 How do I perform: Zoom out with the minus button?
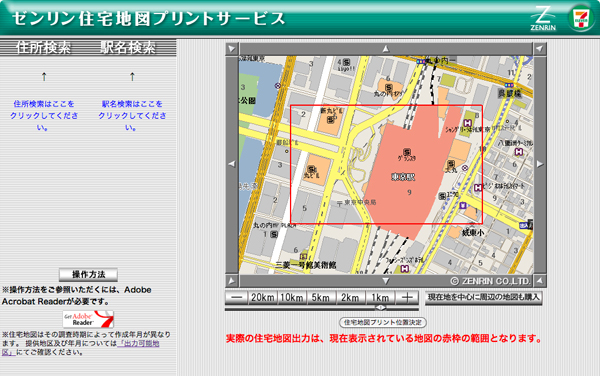coord(237,298)
